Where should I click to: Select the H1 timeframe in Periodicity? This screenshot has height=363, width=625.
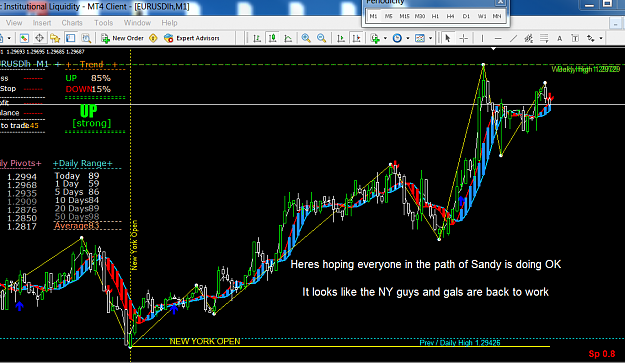(x=435, y=16)
